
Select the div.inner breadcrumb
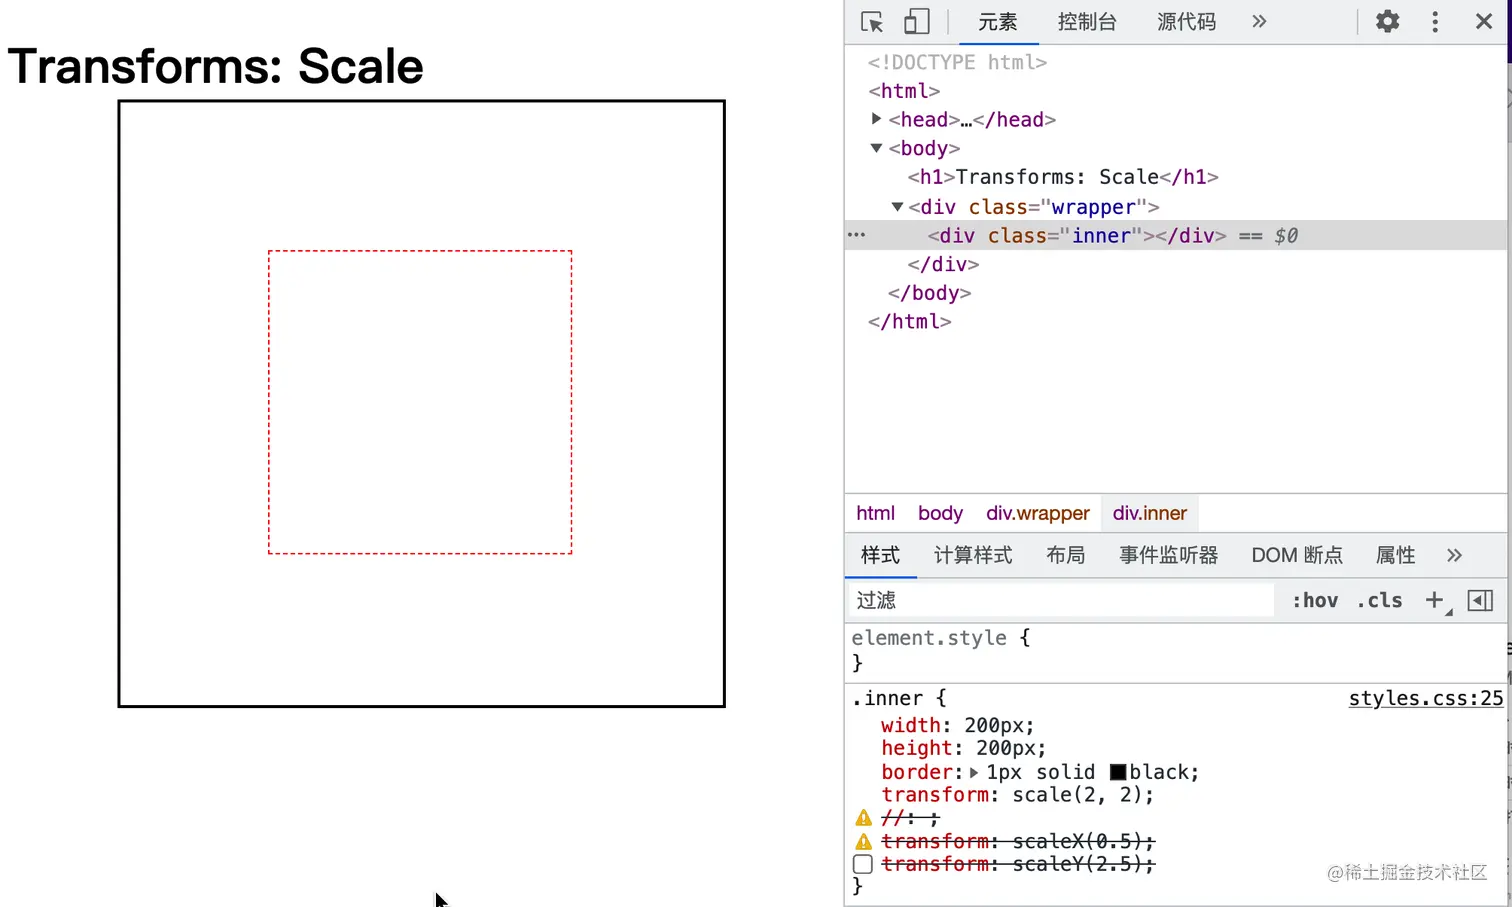tap(1150, 513)
